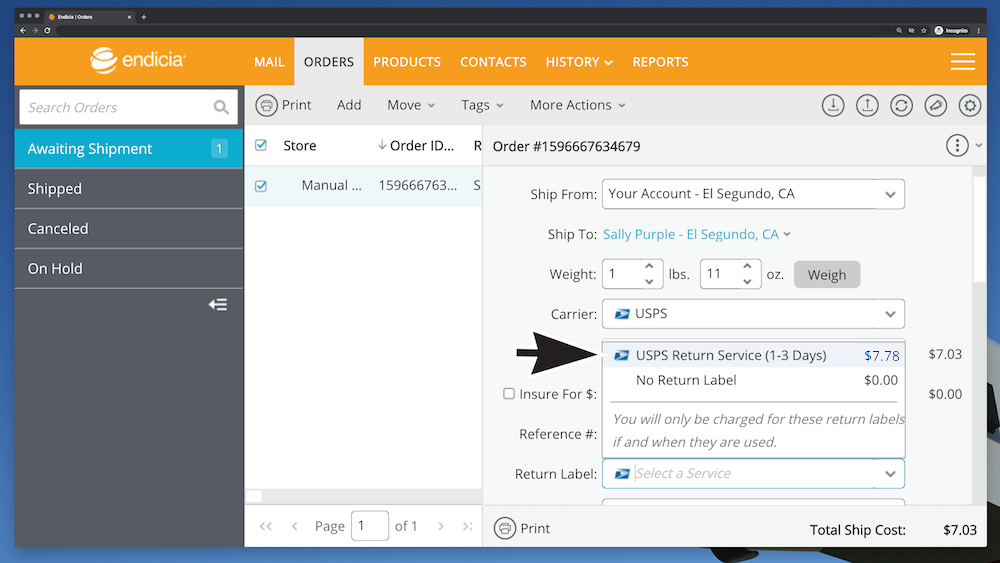This screenshot has height=563, width=1000.
Task: Sort by Order ID column header
Action: click(x=416, y=145)
